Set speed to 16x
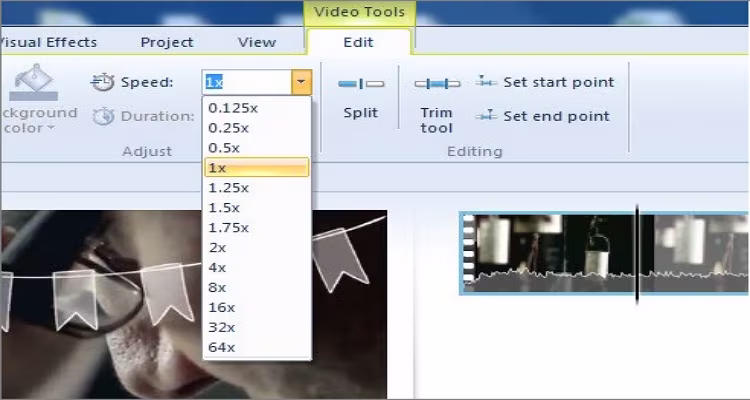Image resolution: width=750 pixels, height=400 pixels. [x=257, y=307]
